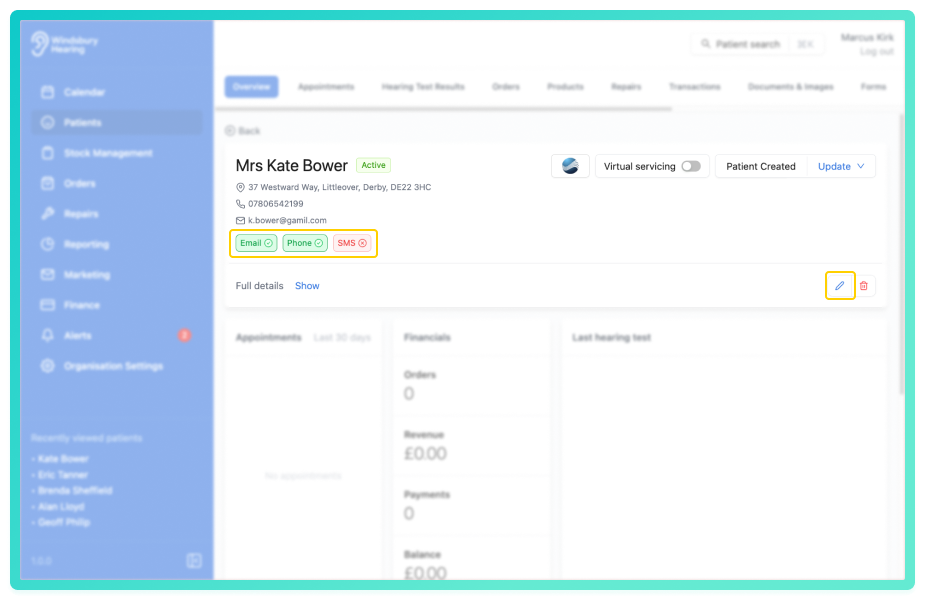Image resolution: width=925 pixels, height=600 pixels.
Task: Switch to Hearing Test Results tab
Action: [x=423, y=87]
